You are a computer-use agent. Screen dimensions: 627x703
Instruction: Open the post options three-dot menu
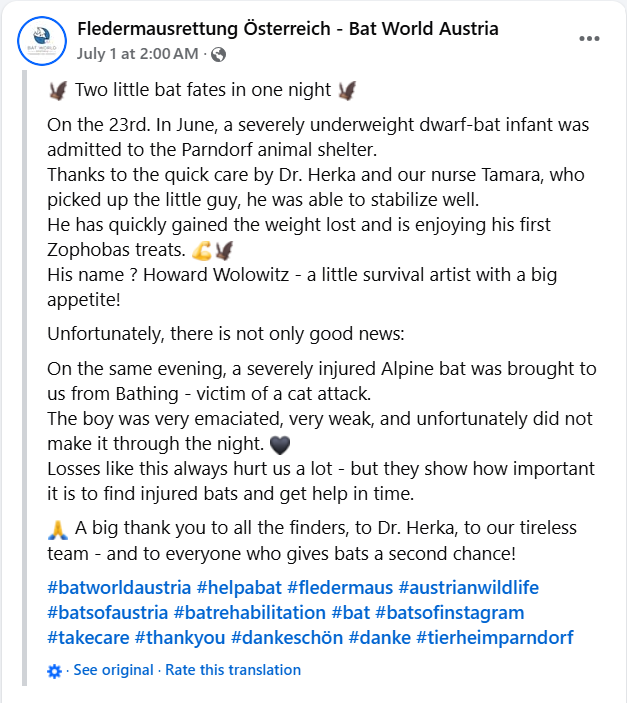[589, 39]
